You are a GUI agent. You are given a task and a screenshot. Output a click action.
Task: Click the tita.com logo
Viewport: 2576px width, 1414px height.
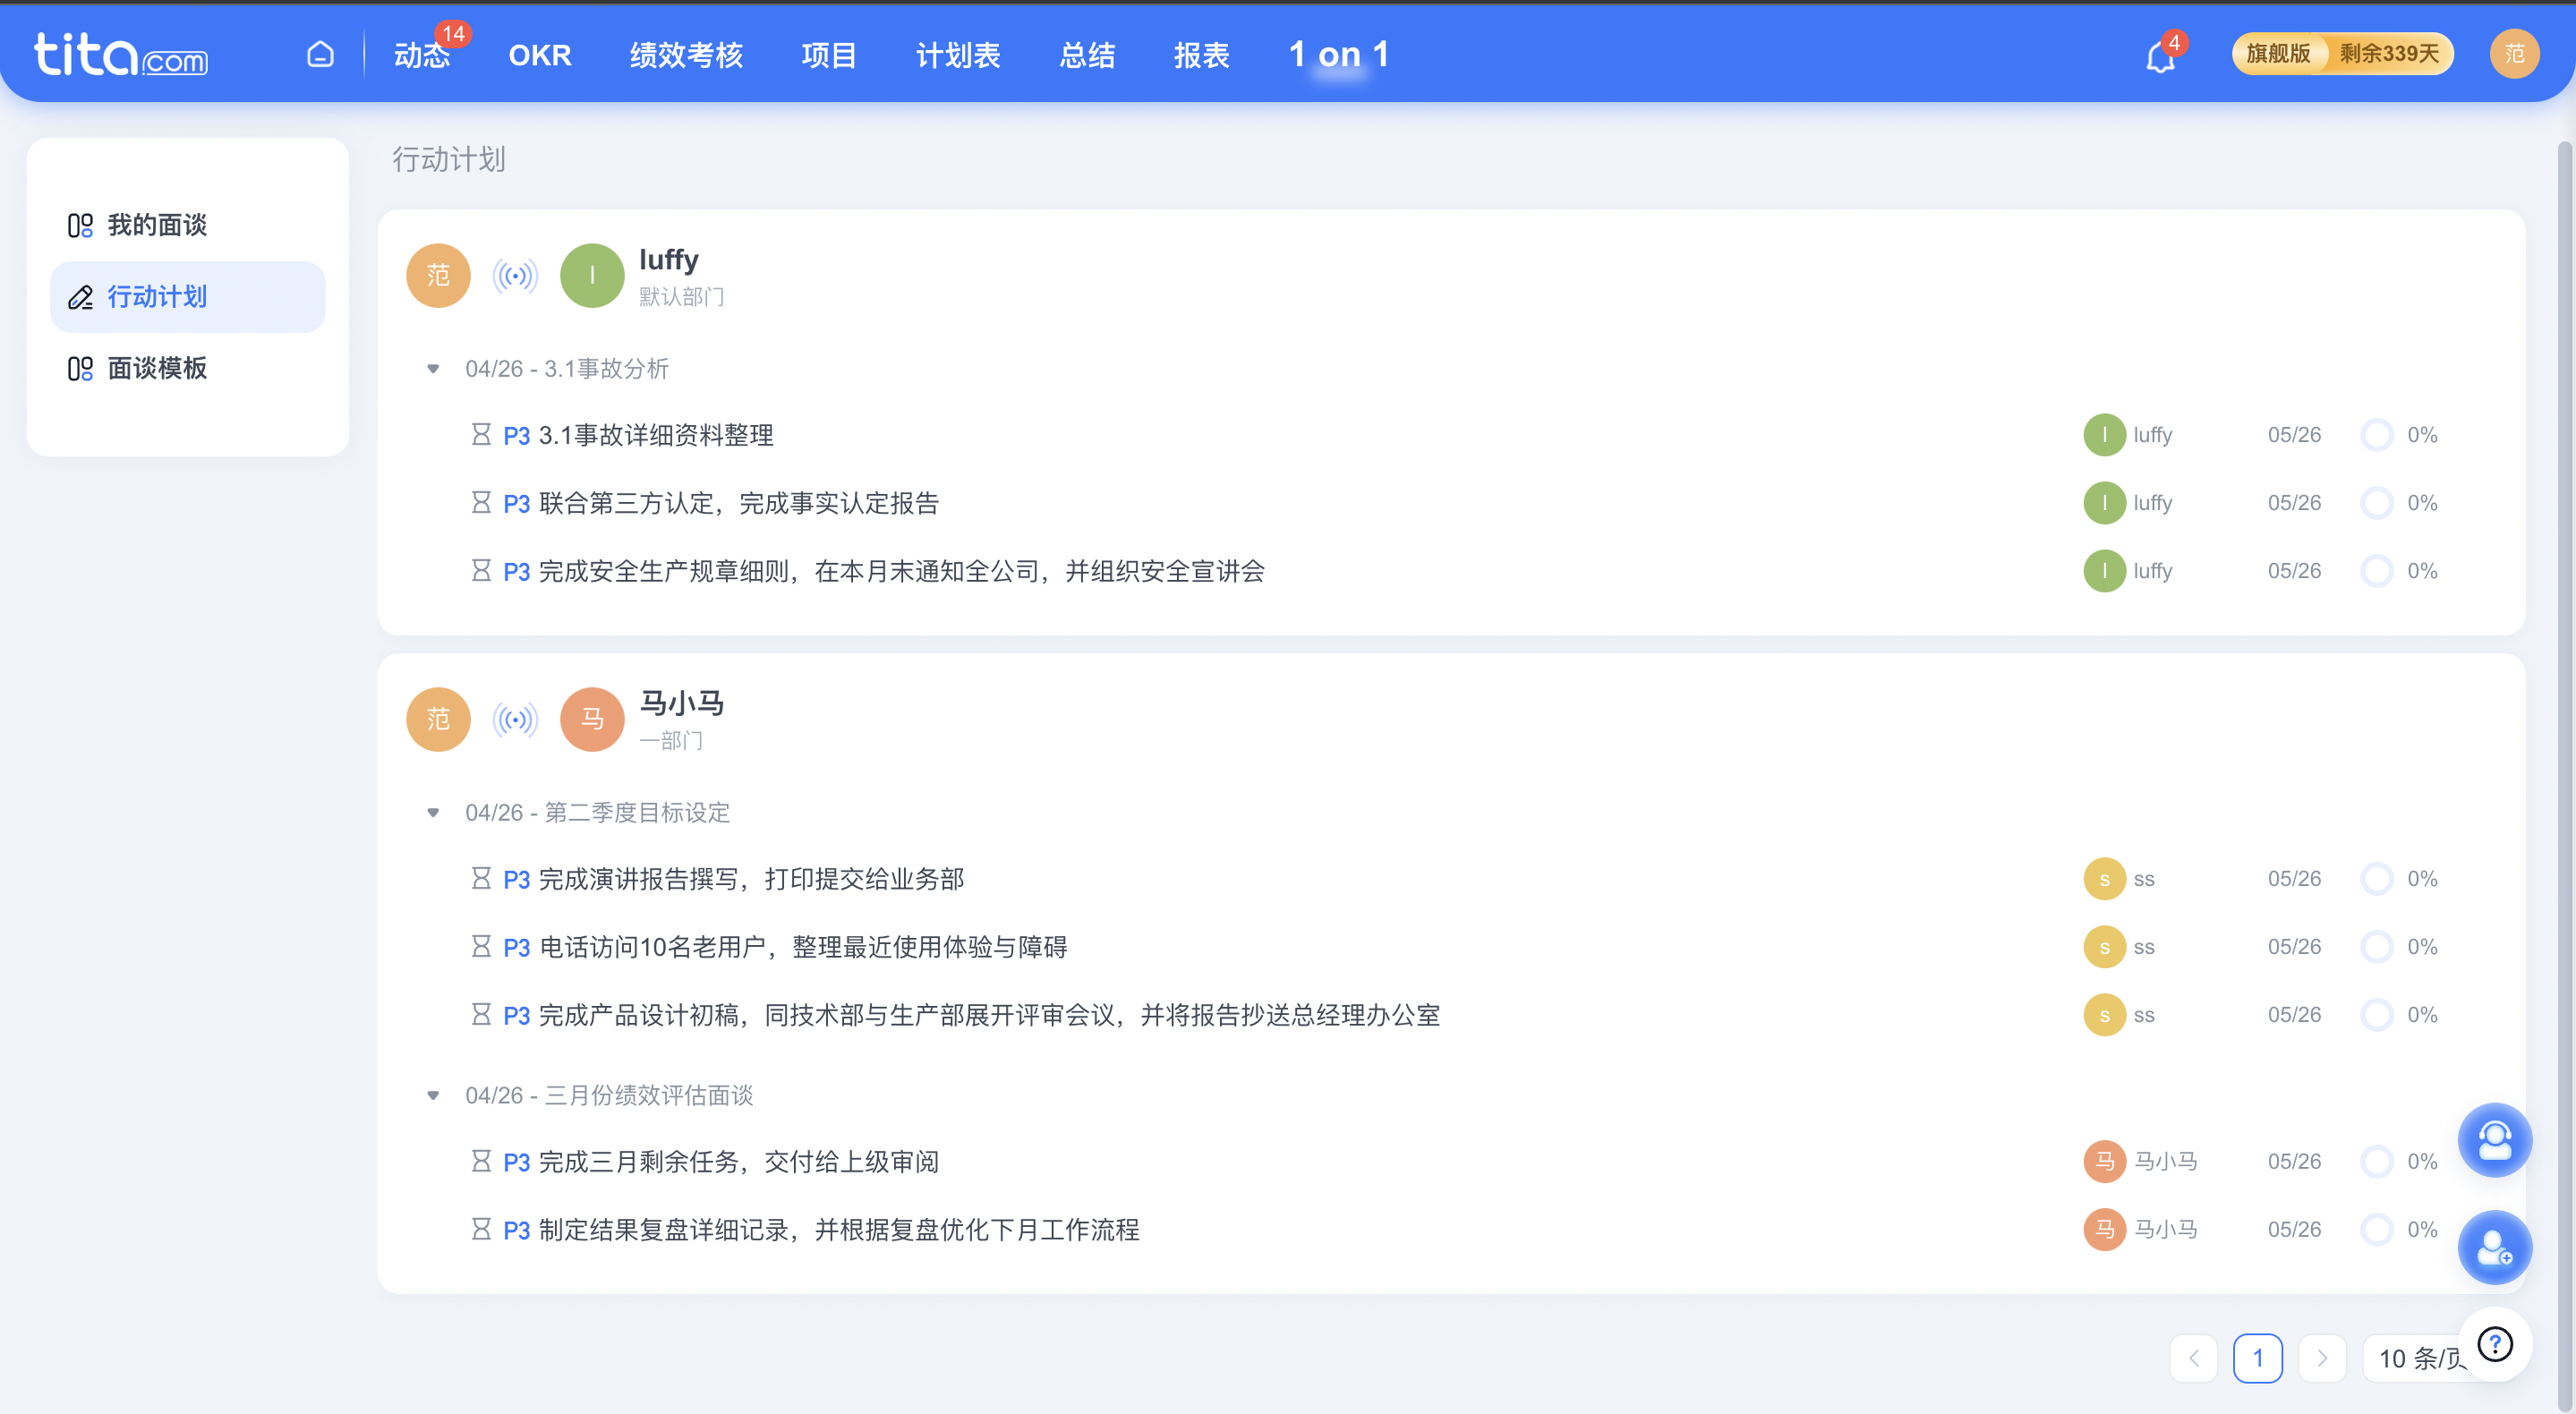(121, 54)
